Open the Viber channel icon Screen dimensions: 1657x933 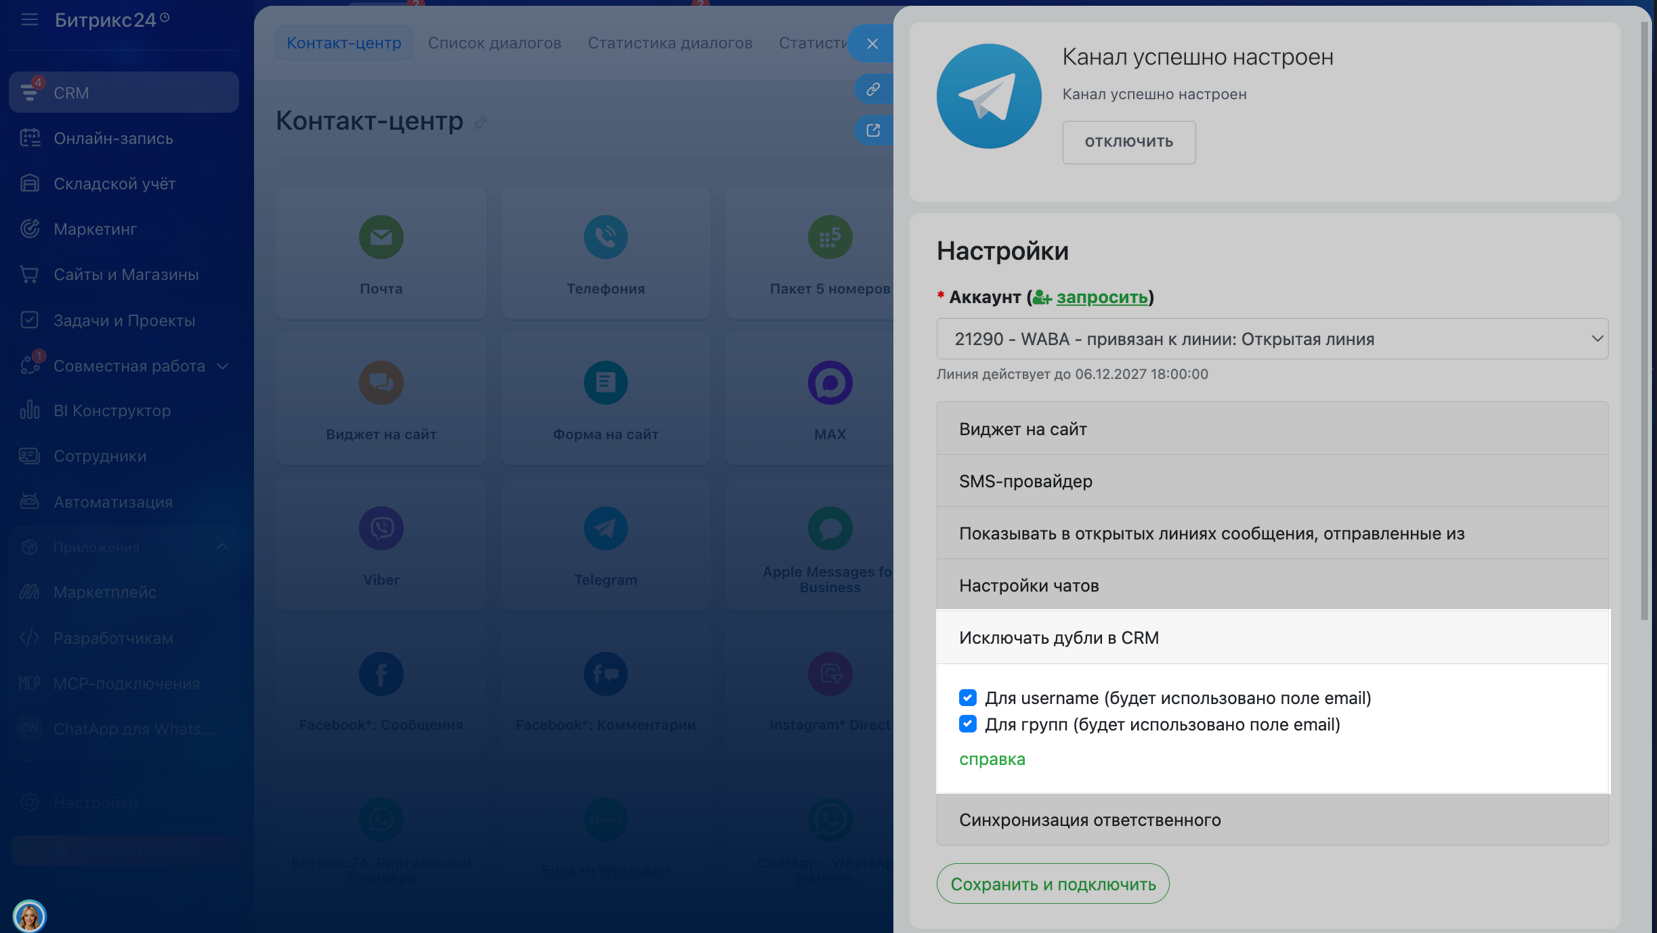tap(381, 528)
